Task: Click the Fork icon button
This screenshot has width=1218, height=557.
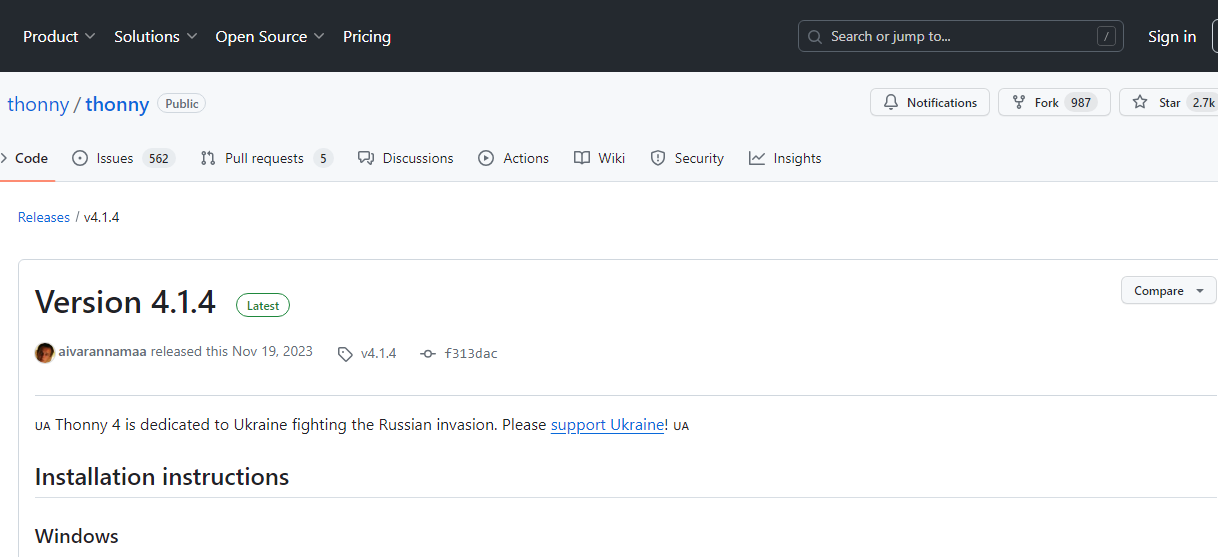Action: click(1019, 103)
